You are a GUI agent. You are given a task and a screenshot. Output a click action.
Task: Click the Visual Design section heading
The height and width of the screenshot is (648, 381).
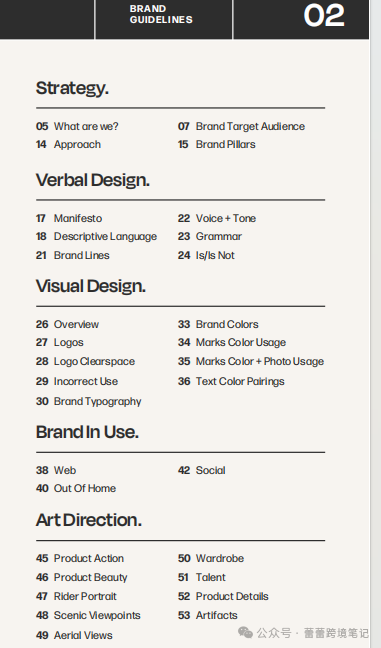pyautogui.click(x=90, y=286)
